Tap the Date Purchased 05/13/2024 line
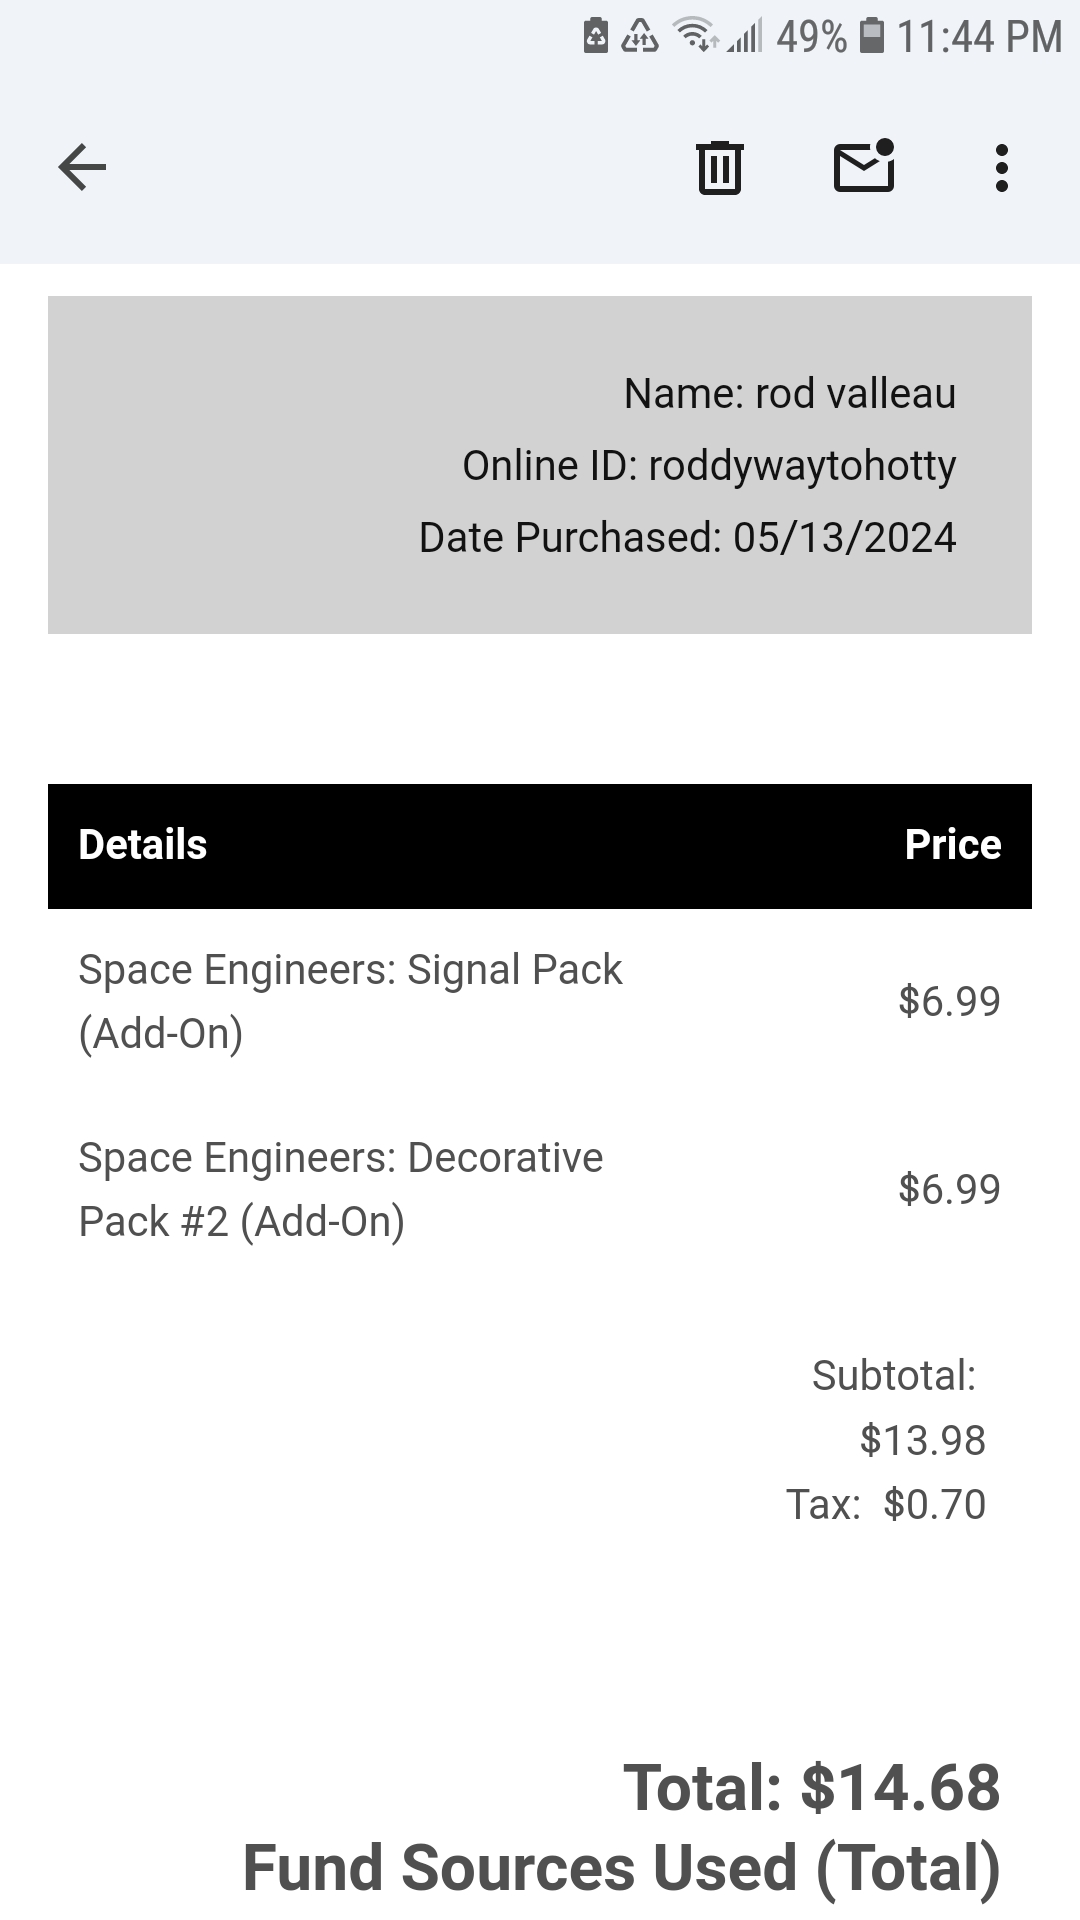 [687, 538]
